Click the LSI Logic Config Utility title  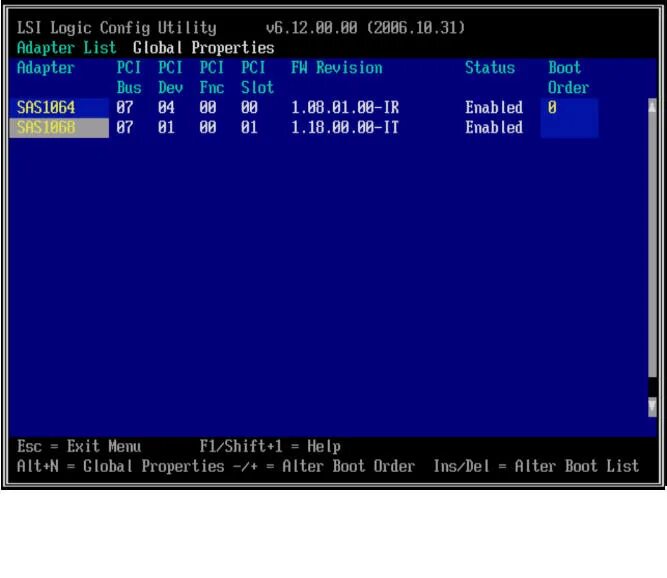point(117,28)
